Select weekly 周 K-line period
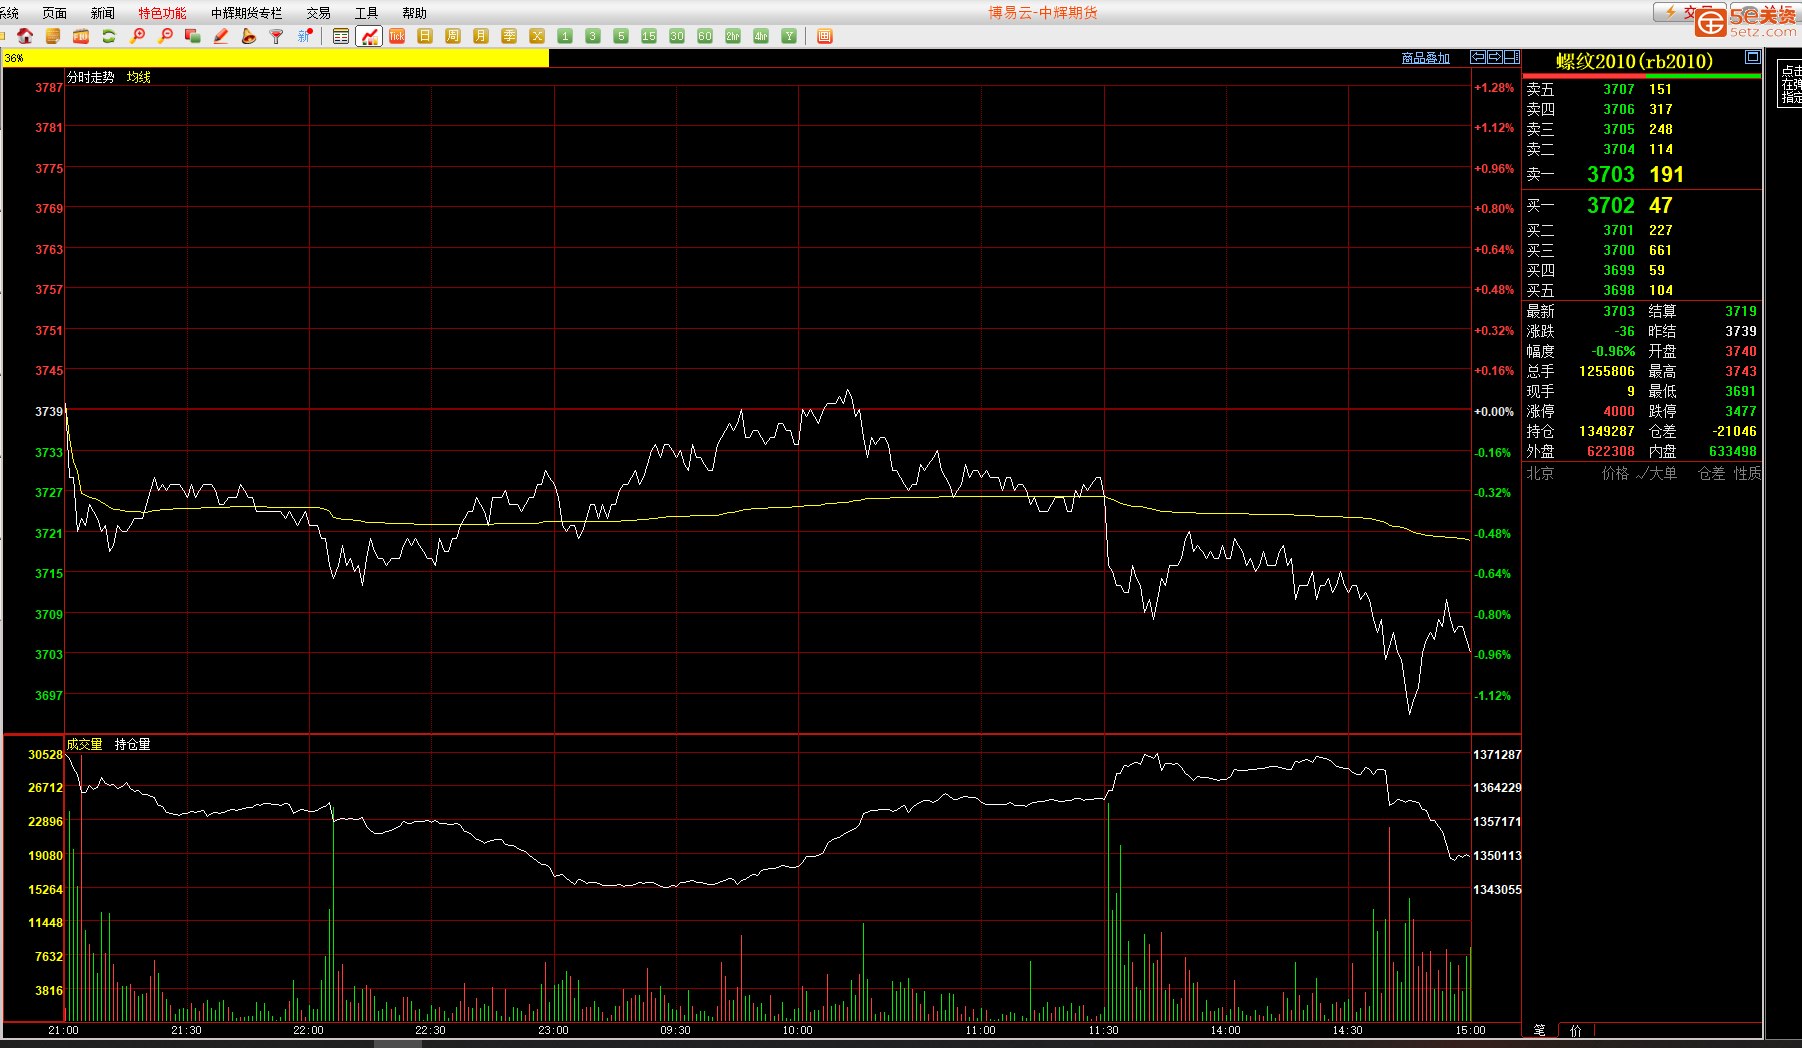 [x=453, y=36]
